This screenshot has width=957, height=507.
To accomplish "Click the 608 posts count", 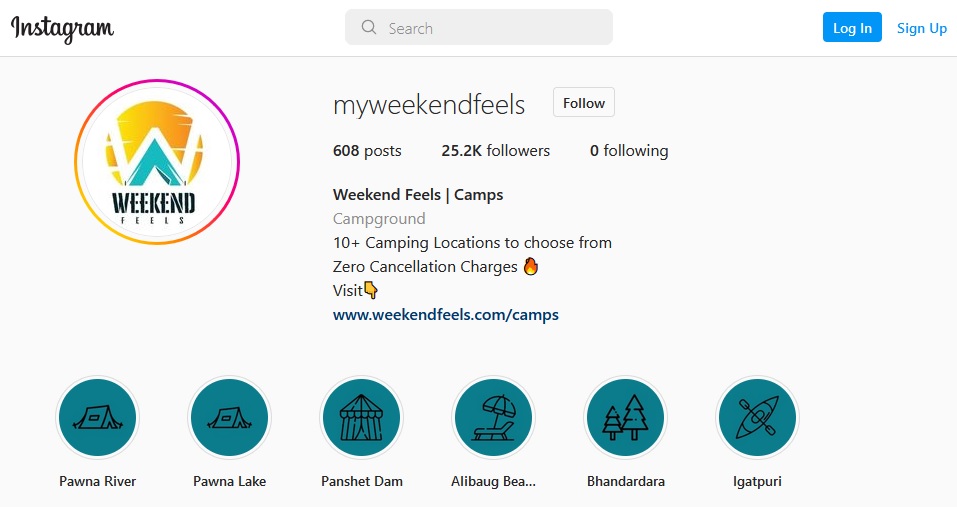I will coord(367,151).
